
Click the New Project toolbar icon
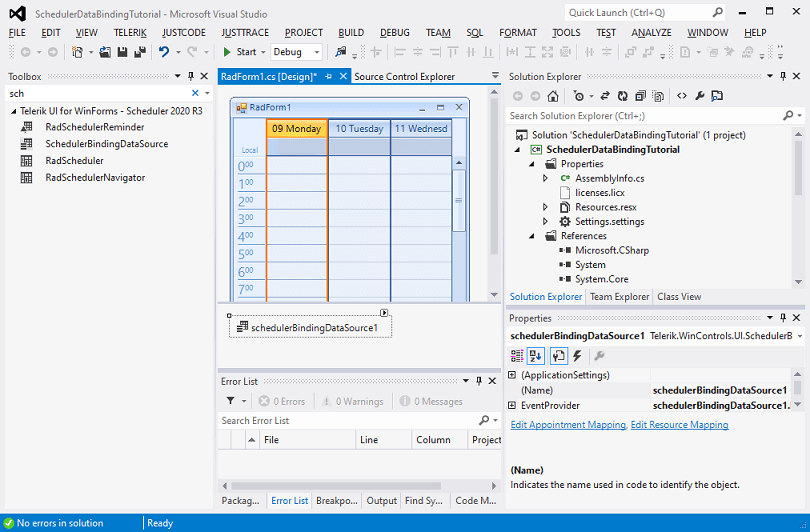(77, 52)
